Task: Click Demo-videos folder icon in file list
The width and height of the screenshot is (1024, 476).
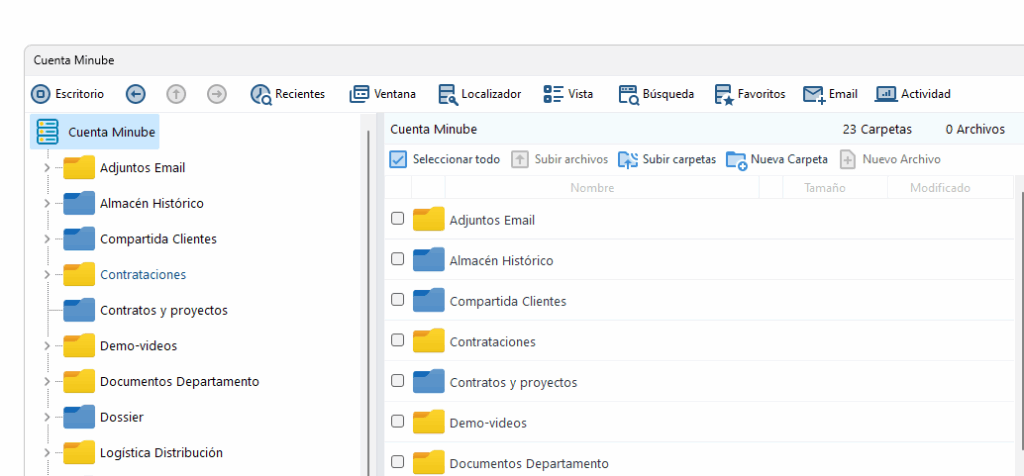Action: (428, 422)
